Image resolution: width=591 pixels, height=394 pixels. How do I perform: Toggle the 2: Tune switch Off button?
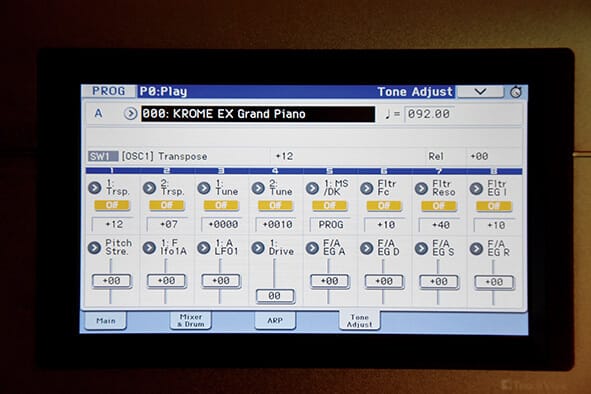point(276,205)
